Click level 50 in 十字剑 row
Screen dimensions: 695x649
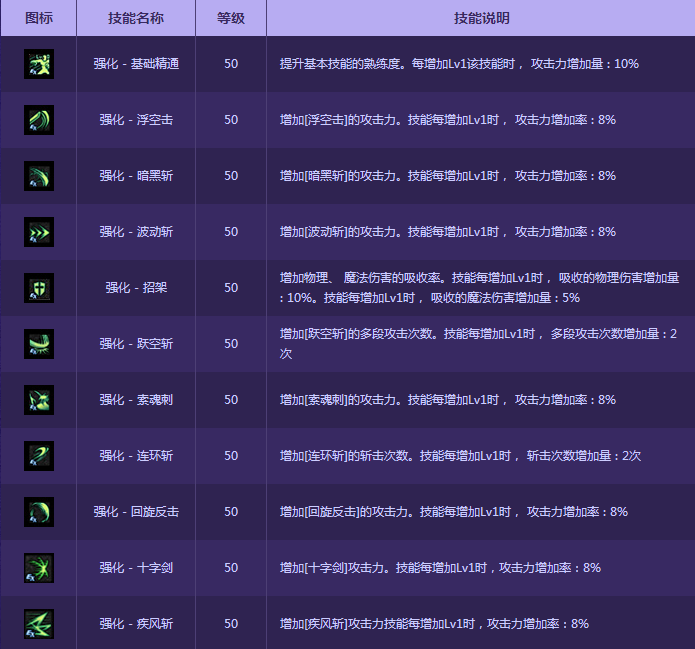(x=231, y=568)
